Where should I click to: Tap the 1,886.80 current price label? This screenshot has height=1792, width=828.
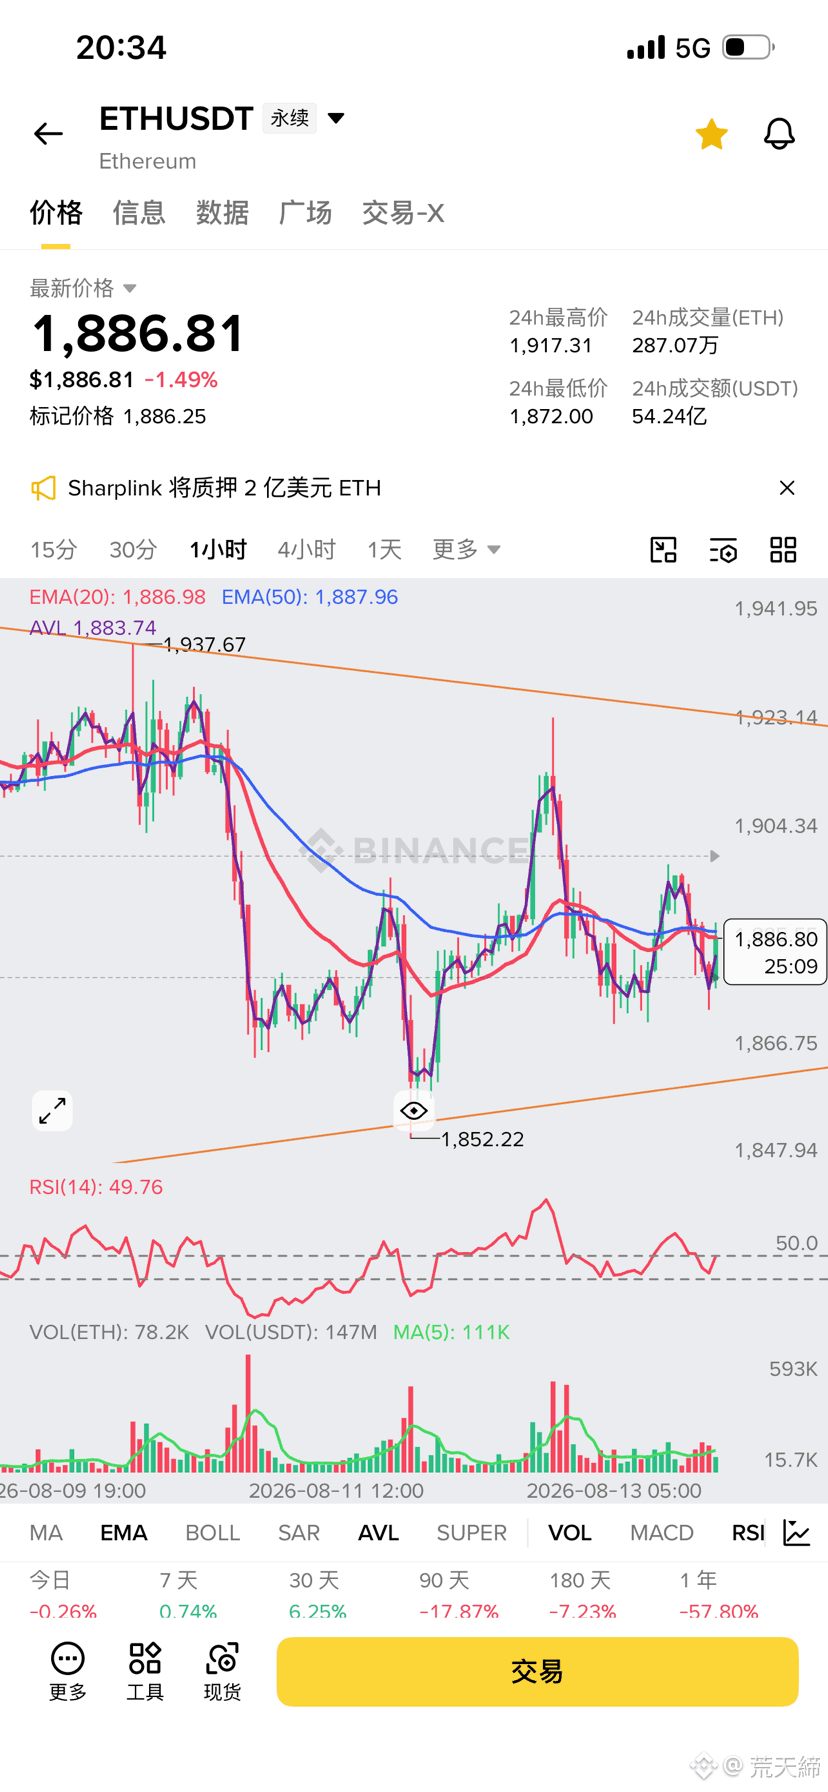point(775,952)
